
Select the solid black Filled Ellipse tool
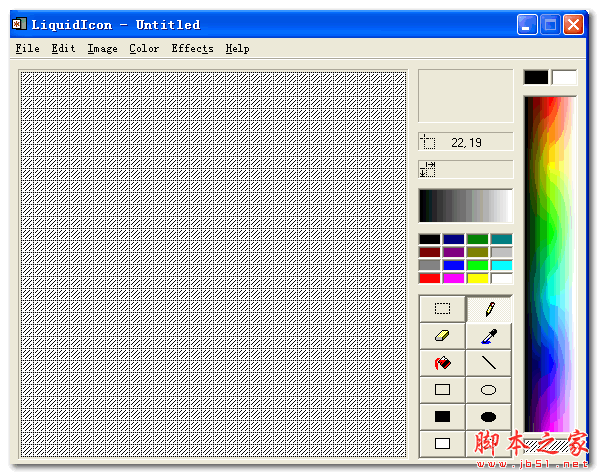pyautogui.click(x=489, y=416)
